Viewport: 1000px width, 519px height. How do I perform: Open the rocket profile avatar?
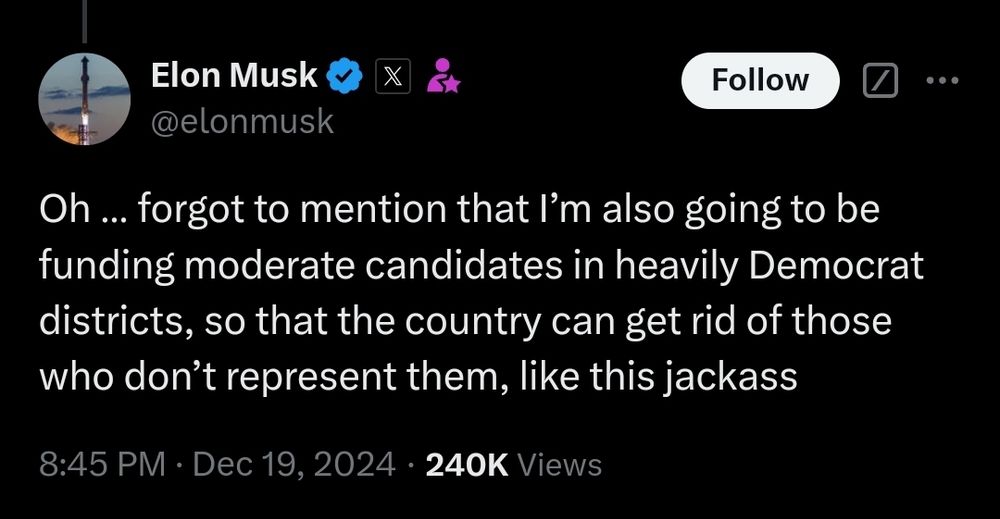pyautogui.click(x=84, y=99)
